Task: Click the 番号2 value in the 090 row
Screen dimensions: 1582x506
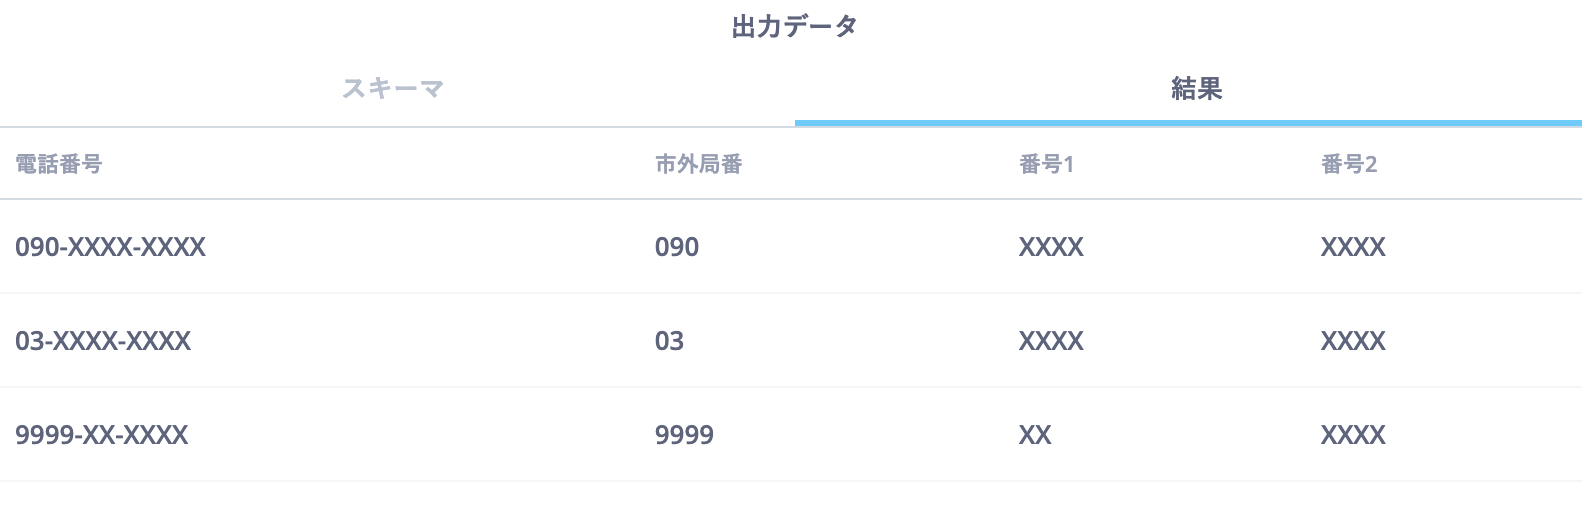Action: pyautogui.click(x=1353, y=247)
